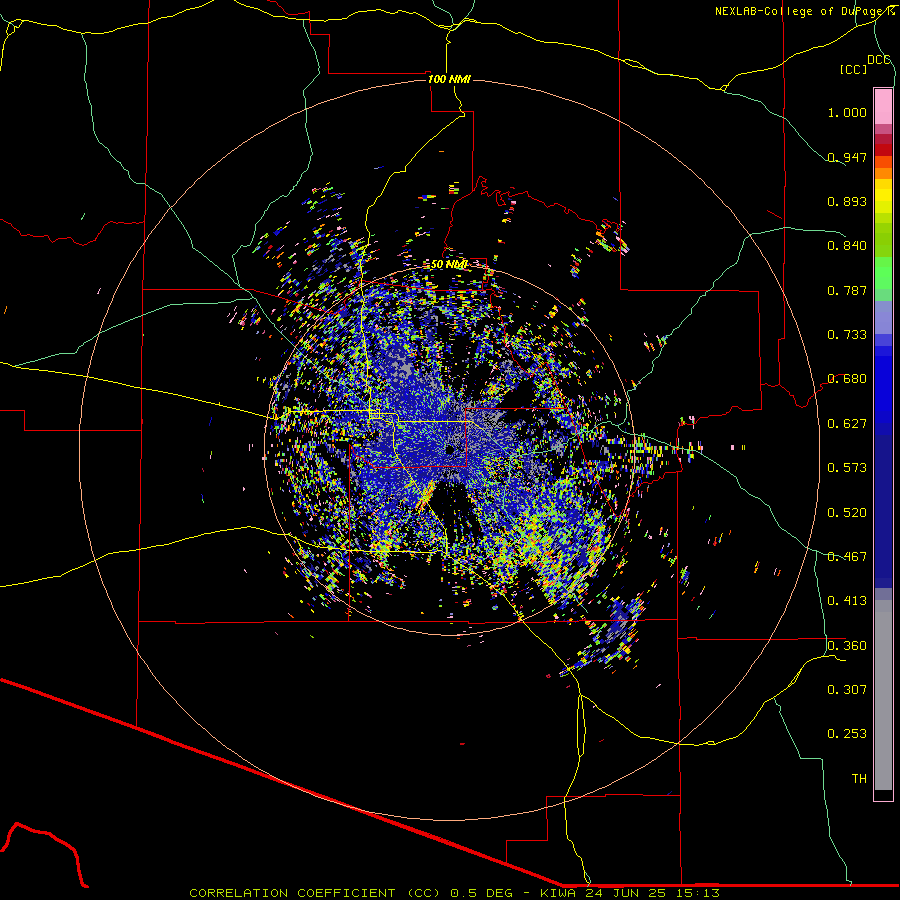This screenshot has width=900, height=900.
Task: Click the 0.413 color scale value
Action: 847,601
